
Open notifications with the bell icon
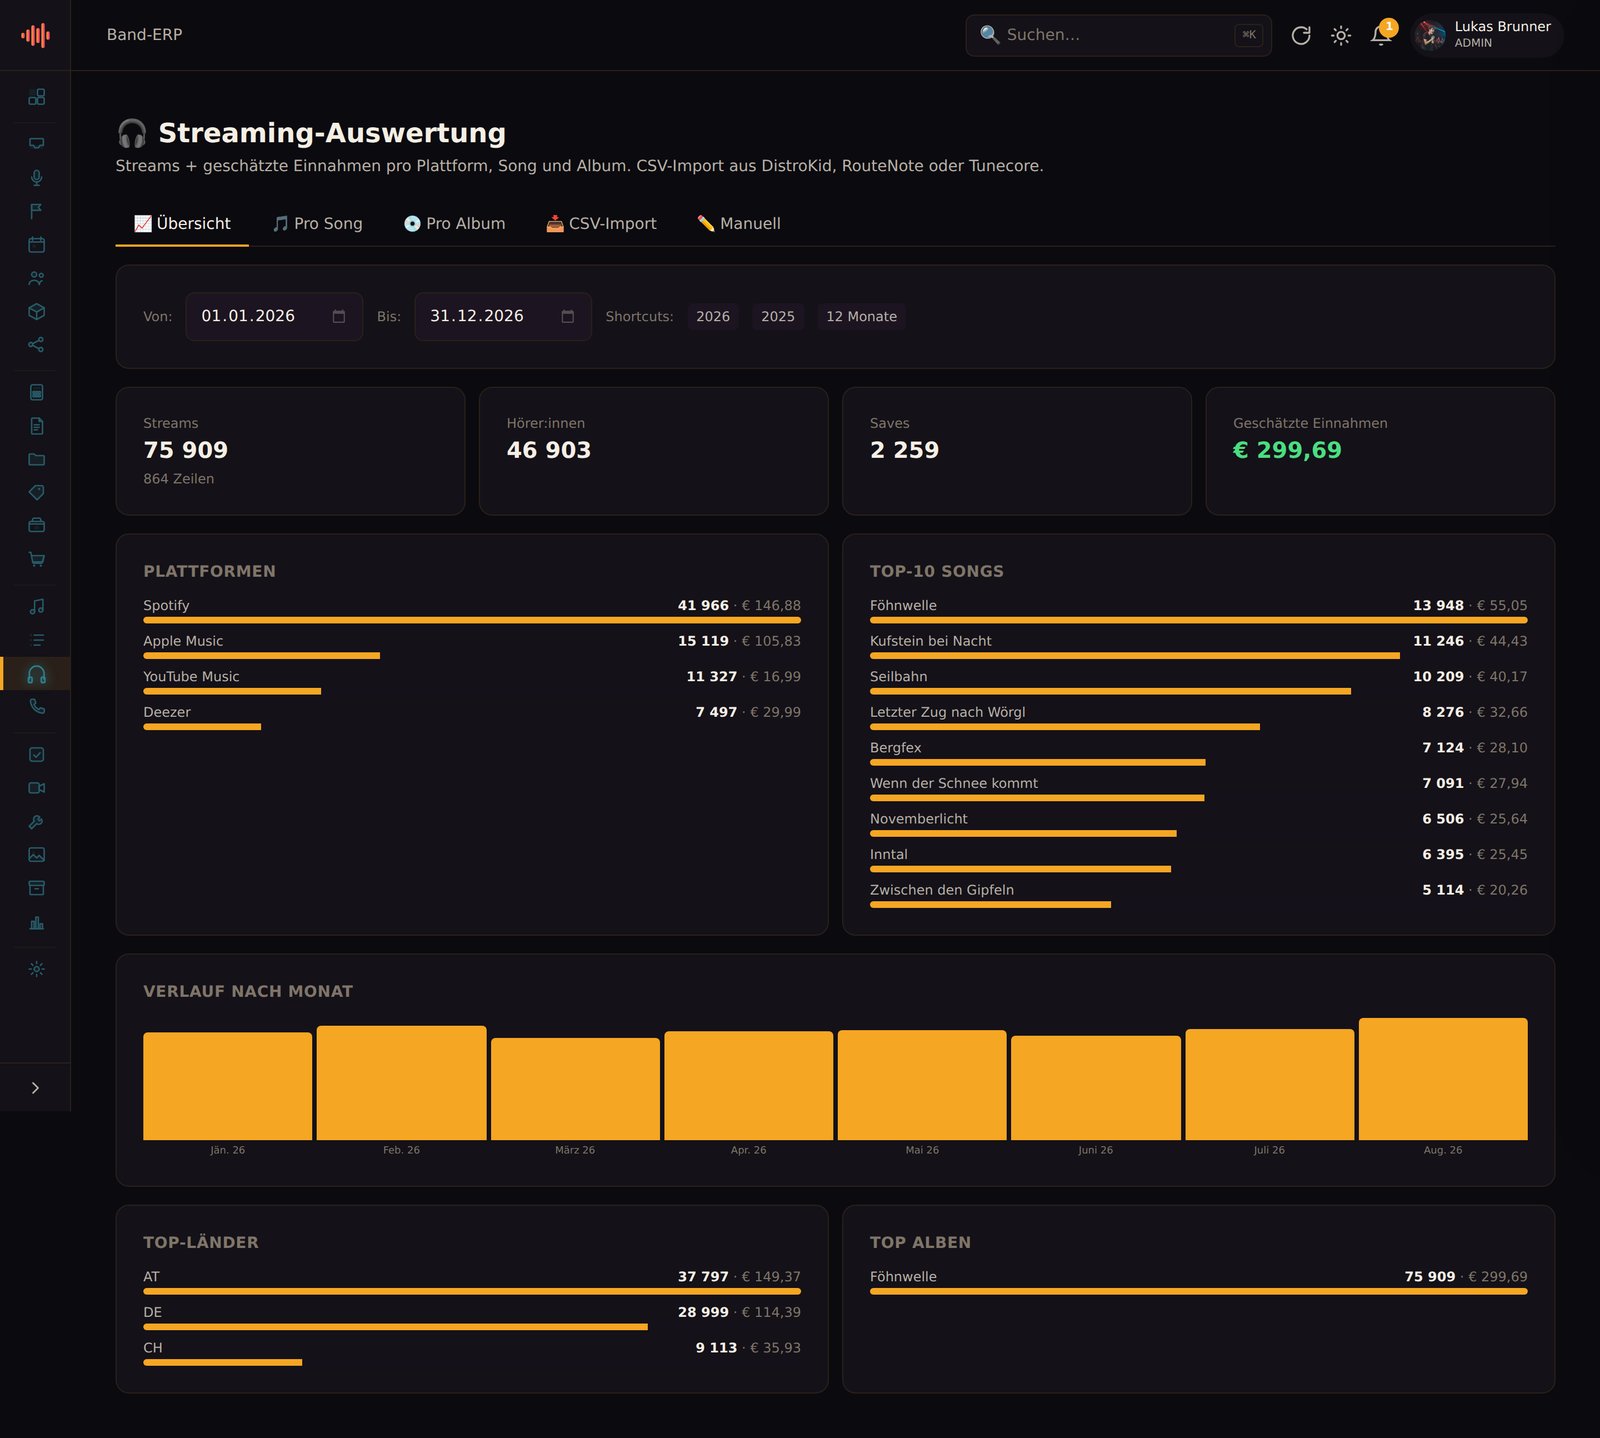pyautogui.click(x=1381, y=35)
